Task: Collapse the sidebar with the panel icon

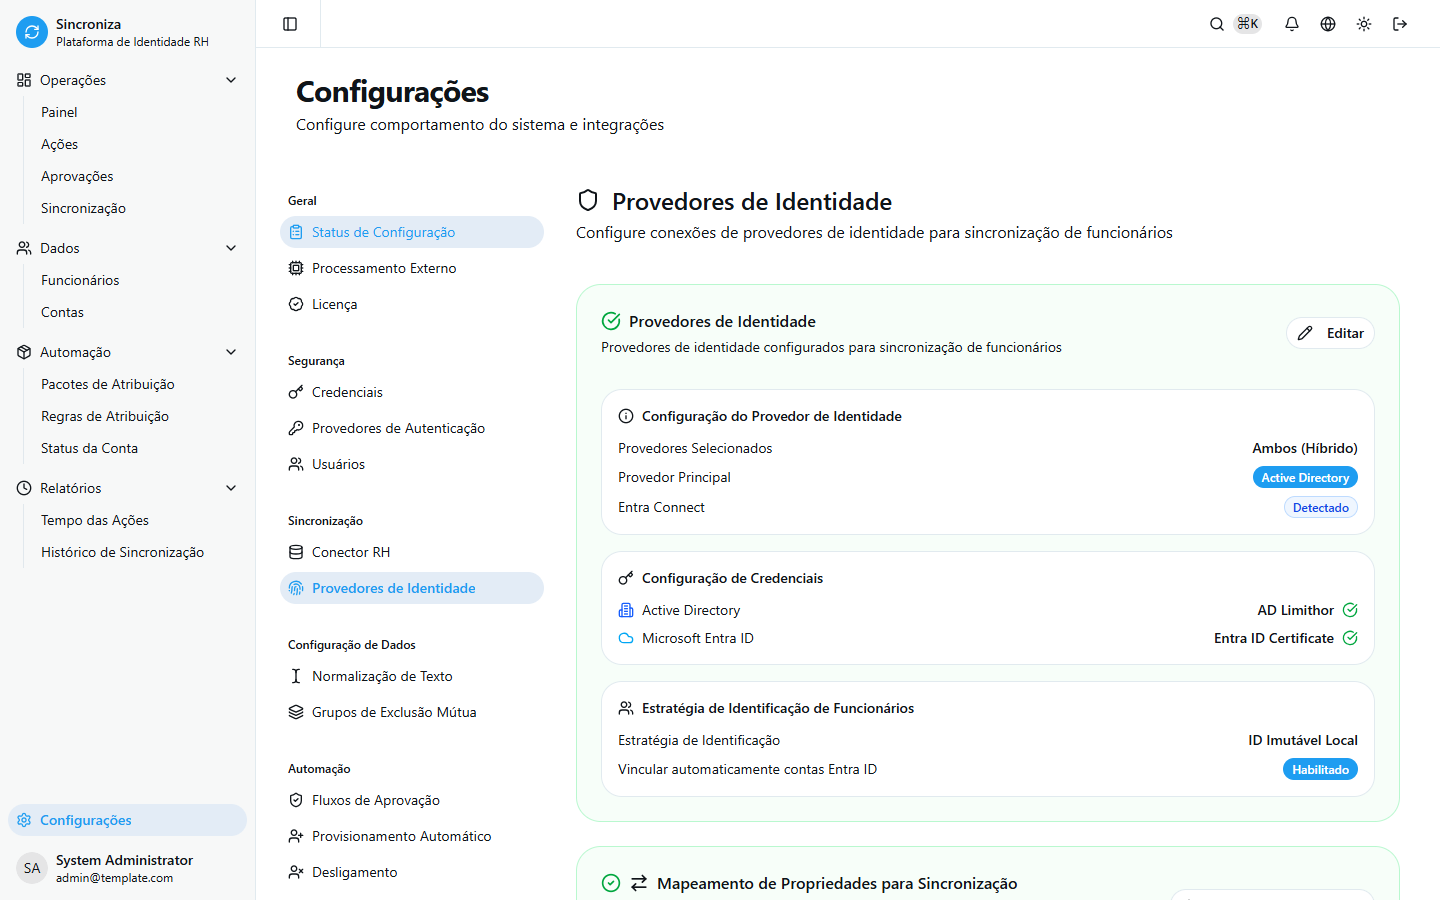Action: [288, 23]
